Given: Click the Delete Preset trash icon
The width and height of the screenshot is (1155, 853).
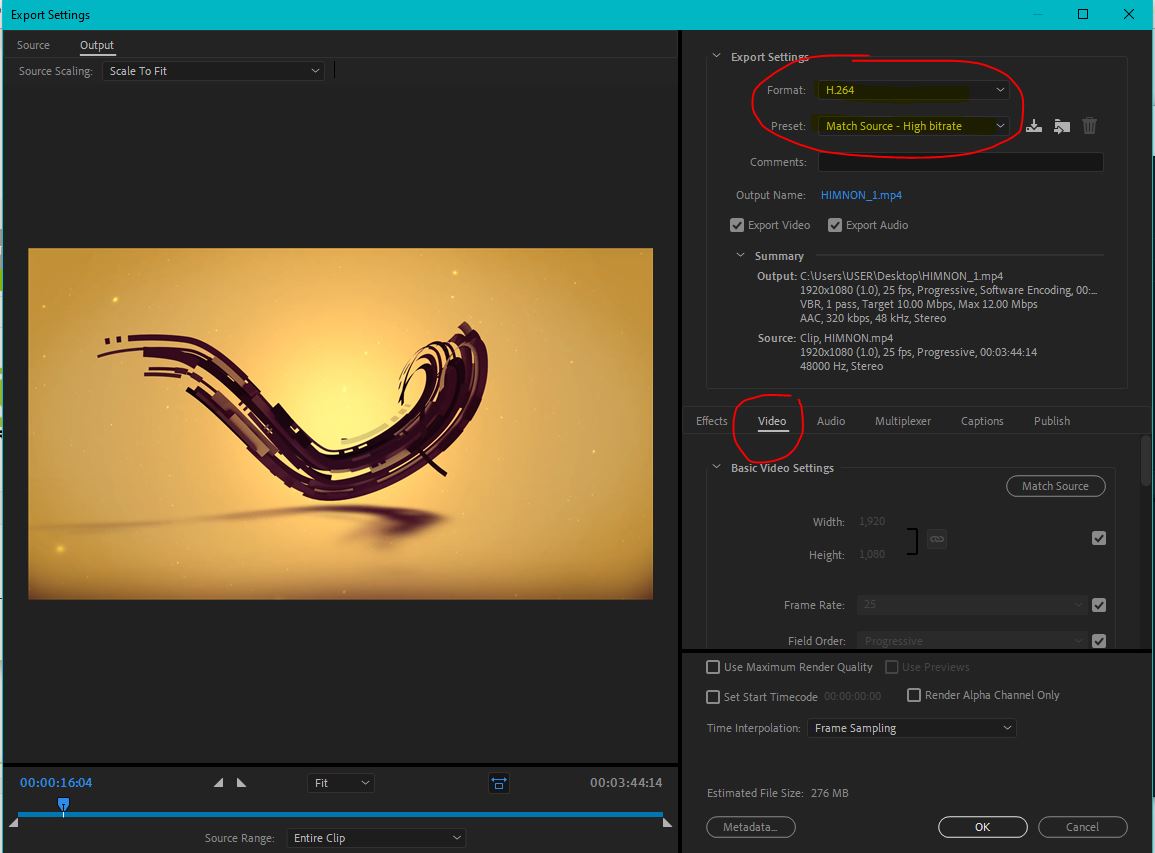Looking at the screenshot, I should point(1090,126).
